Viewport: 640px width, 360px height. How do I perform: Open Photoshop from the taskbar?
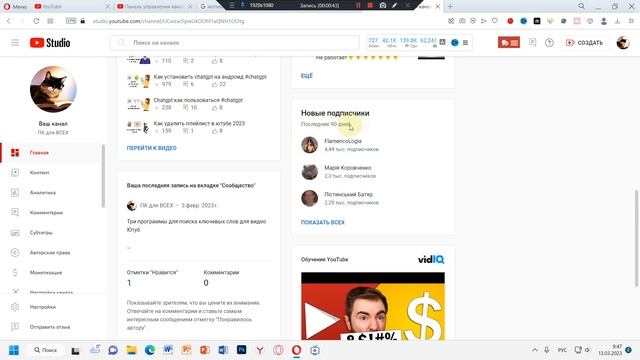click(x=242, y=350)
